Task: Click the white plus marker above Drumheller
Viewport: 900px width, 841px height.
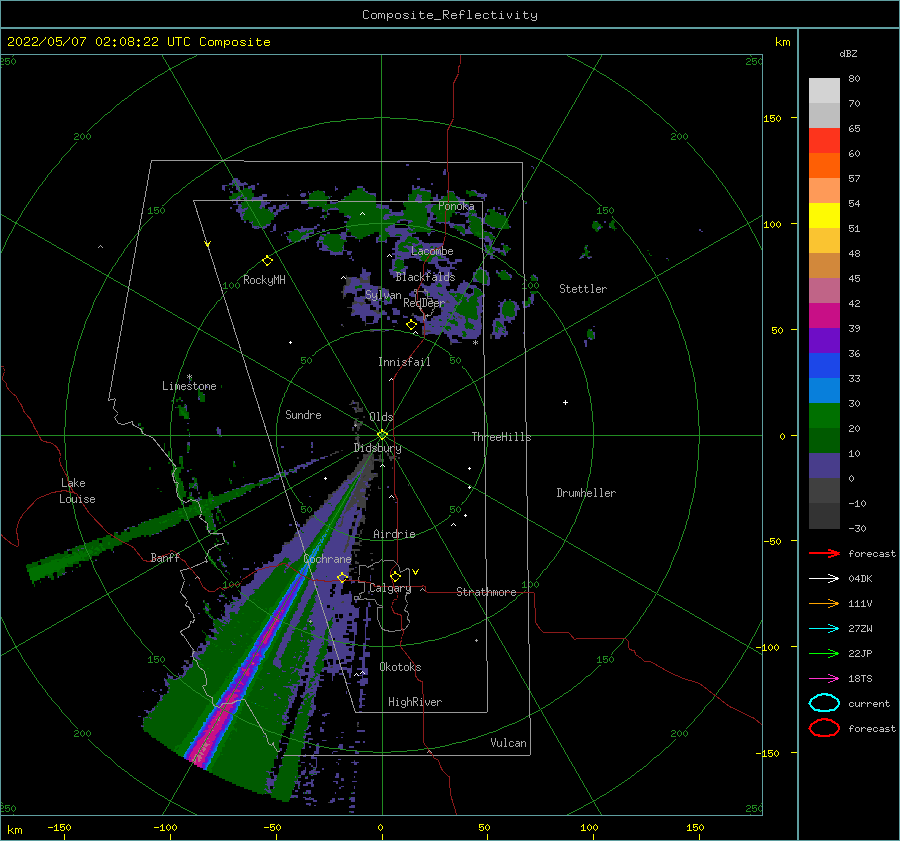Action: (x=565, y=402)
